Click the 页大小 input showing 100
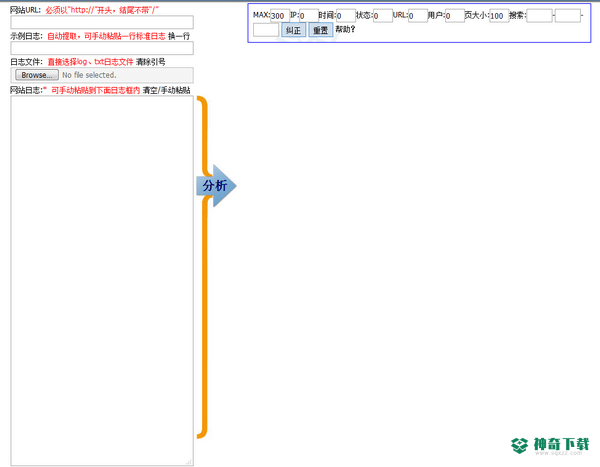 [499, 16]
